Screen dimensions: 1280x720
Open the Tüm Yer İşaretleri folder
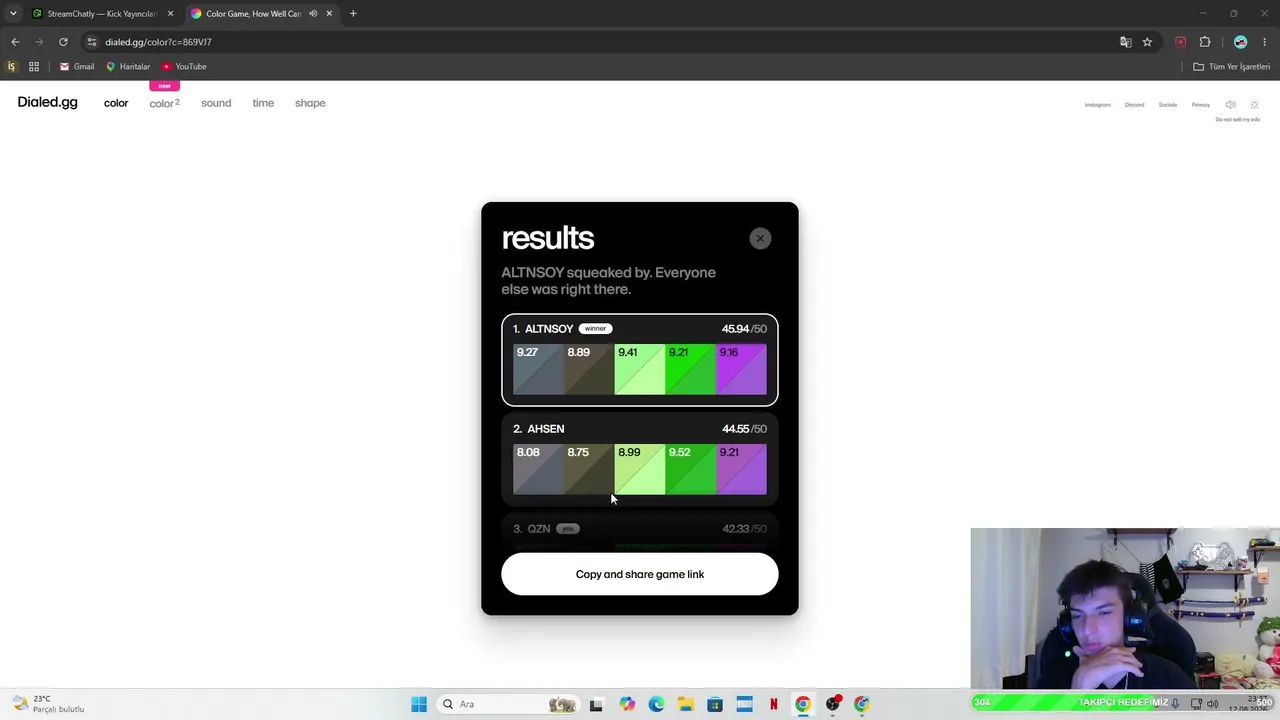1232,67
